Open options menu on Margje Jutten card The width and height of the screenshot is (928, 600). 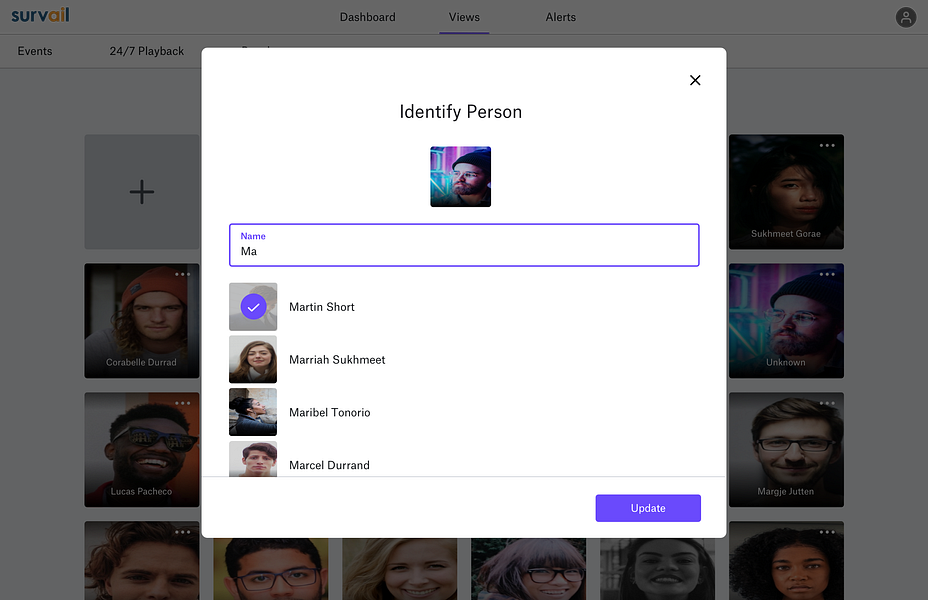(x=827, y=404)
